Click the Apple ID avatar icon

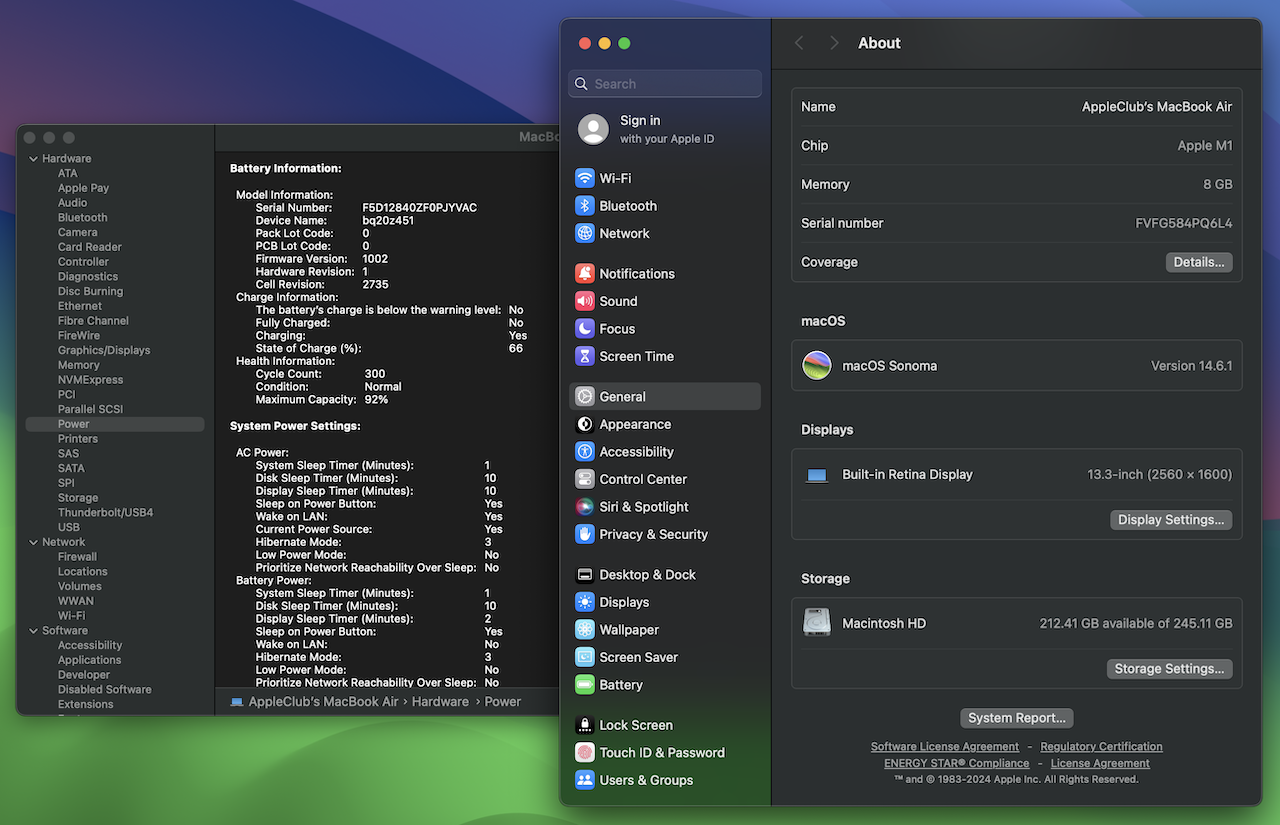pos(593,129)
